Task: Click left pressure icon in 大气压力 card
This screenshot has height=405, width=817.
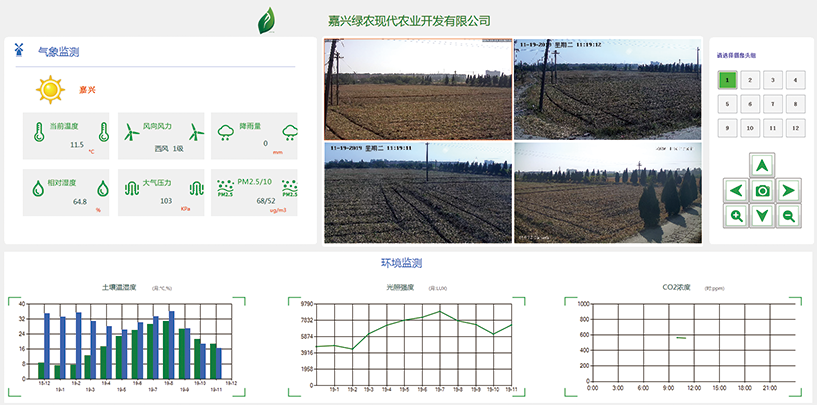Action: click(x=132, y=188)
